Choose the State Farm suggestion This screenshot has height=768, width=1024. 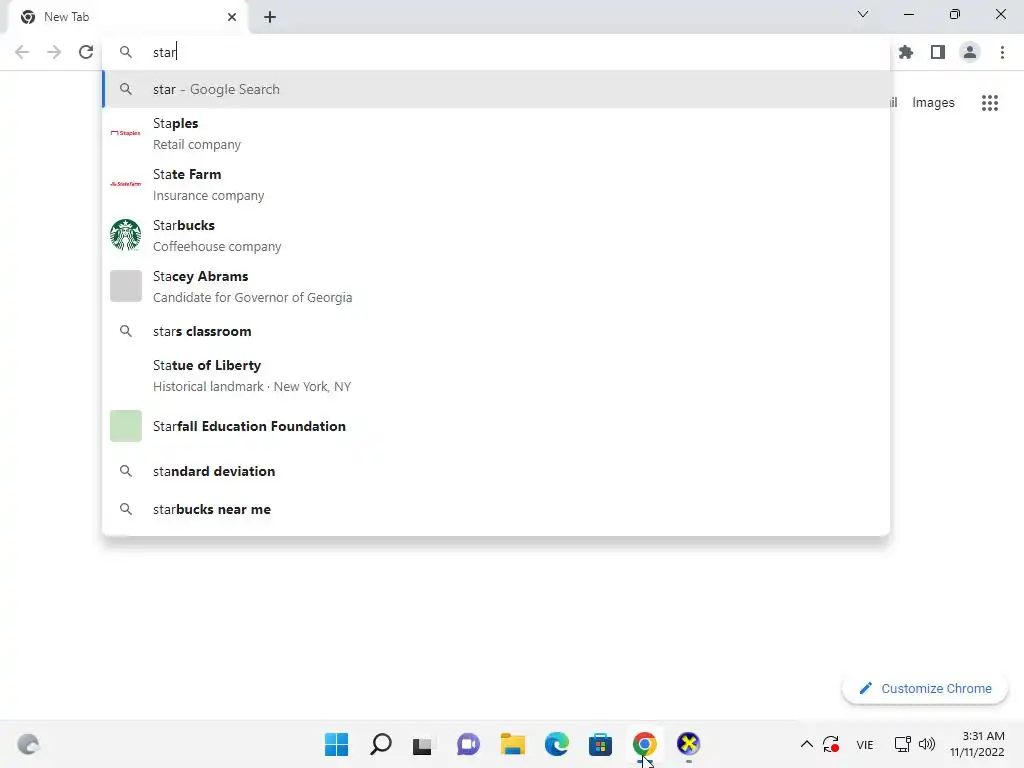pos(496,184)
